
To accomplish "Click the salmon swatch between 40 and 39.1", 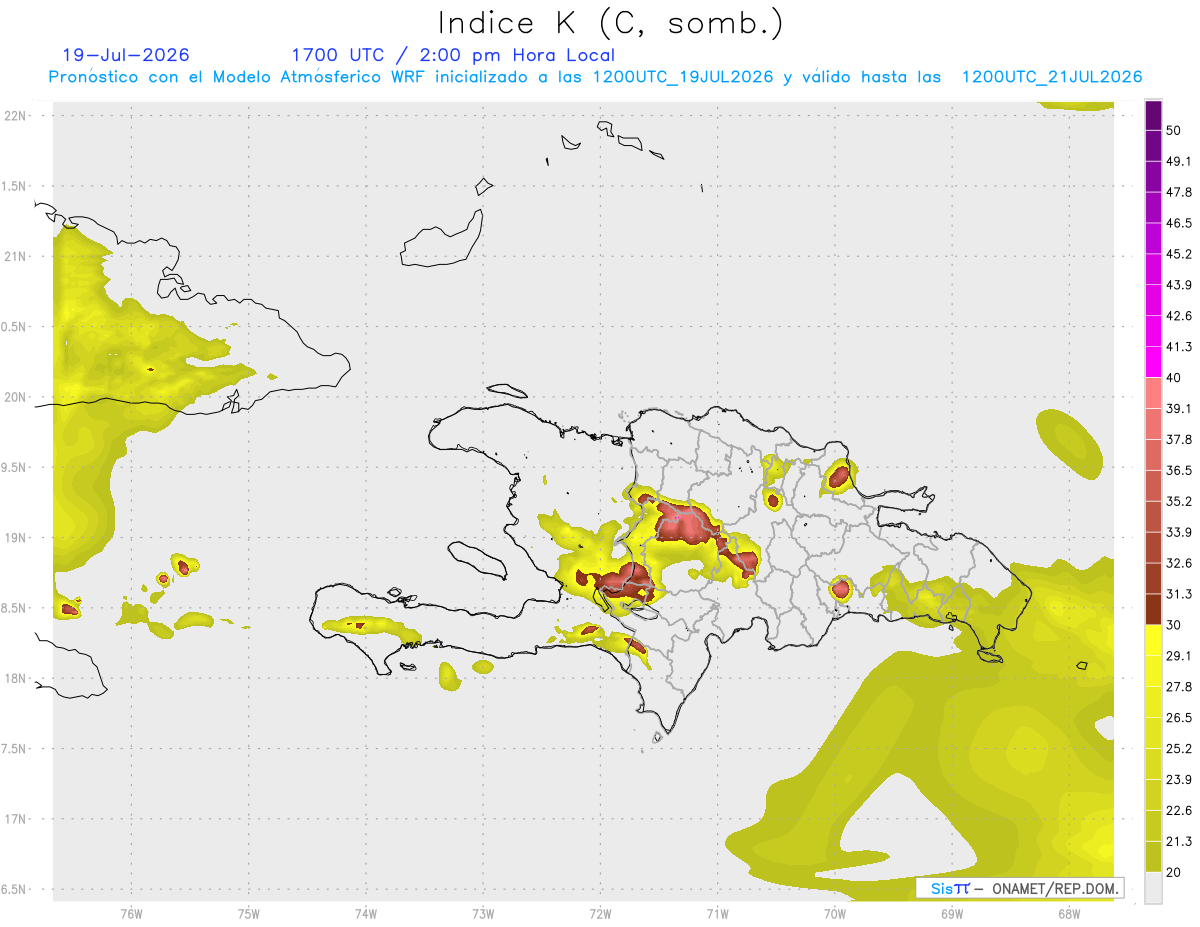I will tap(1153, 393).
